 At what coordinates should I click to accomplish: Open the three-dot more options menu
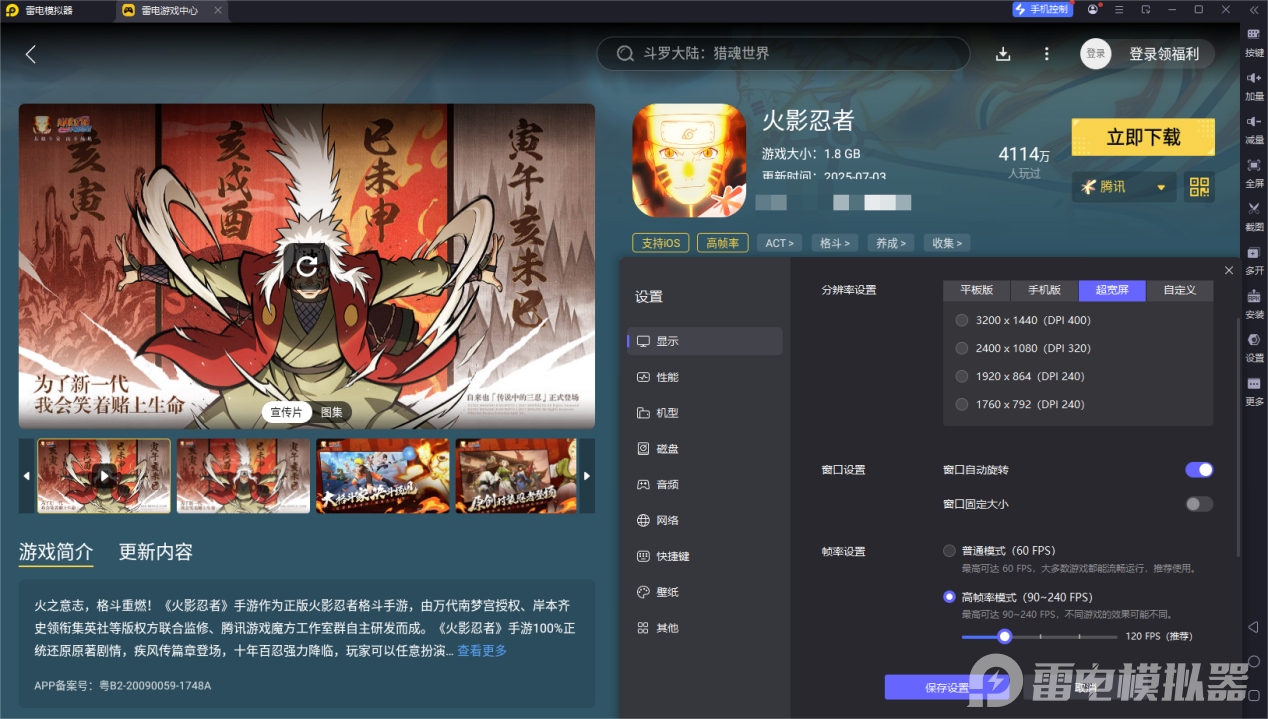point(1046,54)
